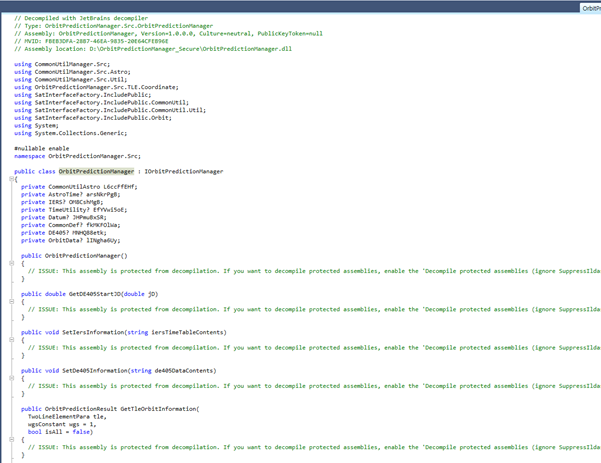The width and height of the screenshot is (601, 463).
Task: Click 'using OrbitPredictionManager.Src.TLE.Coordinate;' line
Action: pyautogui.click(x=96, y=87)
